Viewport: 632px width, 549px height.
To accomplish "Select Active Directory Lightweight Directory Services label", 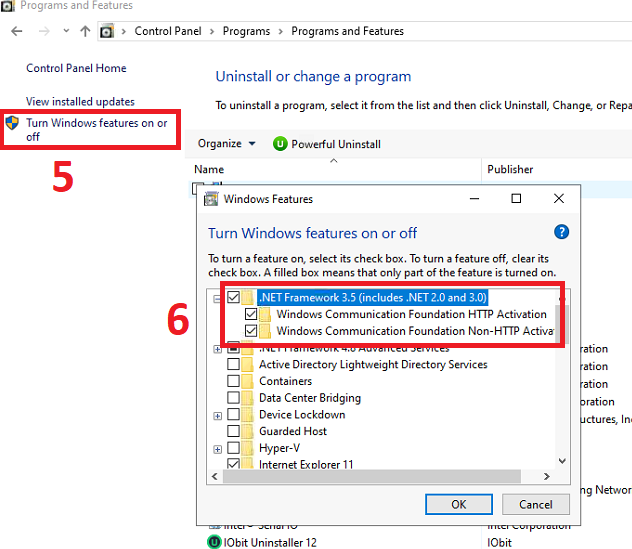I will (x=373, y=364).
